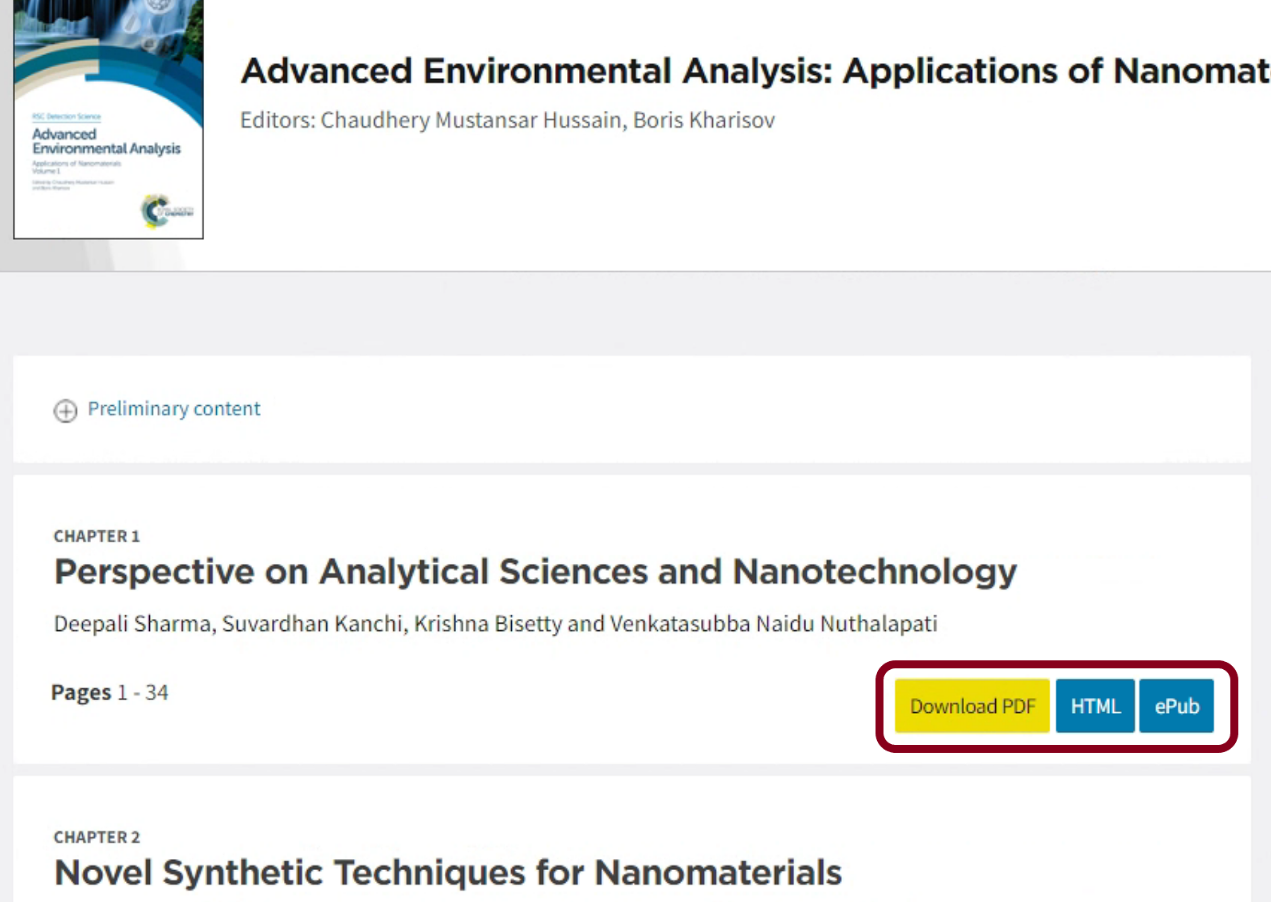Select editor Chaudhery Mustansar Hussain
The width and height of the screenshot is (1271, 902).
472,121
